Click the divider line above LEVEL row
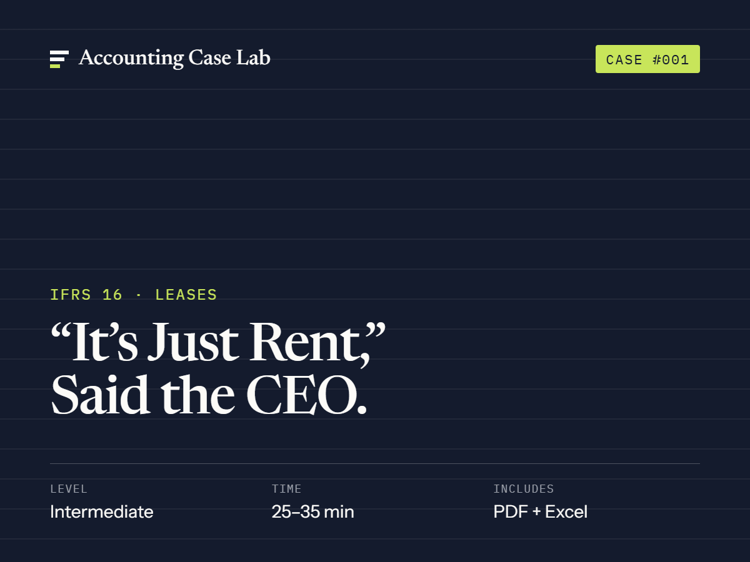Screen dimensions: 750x562 pyautogui.click(x=375, y=463)
